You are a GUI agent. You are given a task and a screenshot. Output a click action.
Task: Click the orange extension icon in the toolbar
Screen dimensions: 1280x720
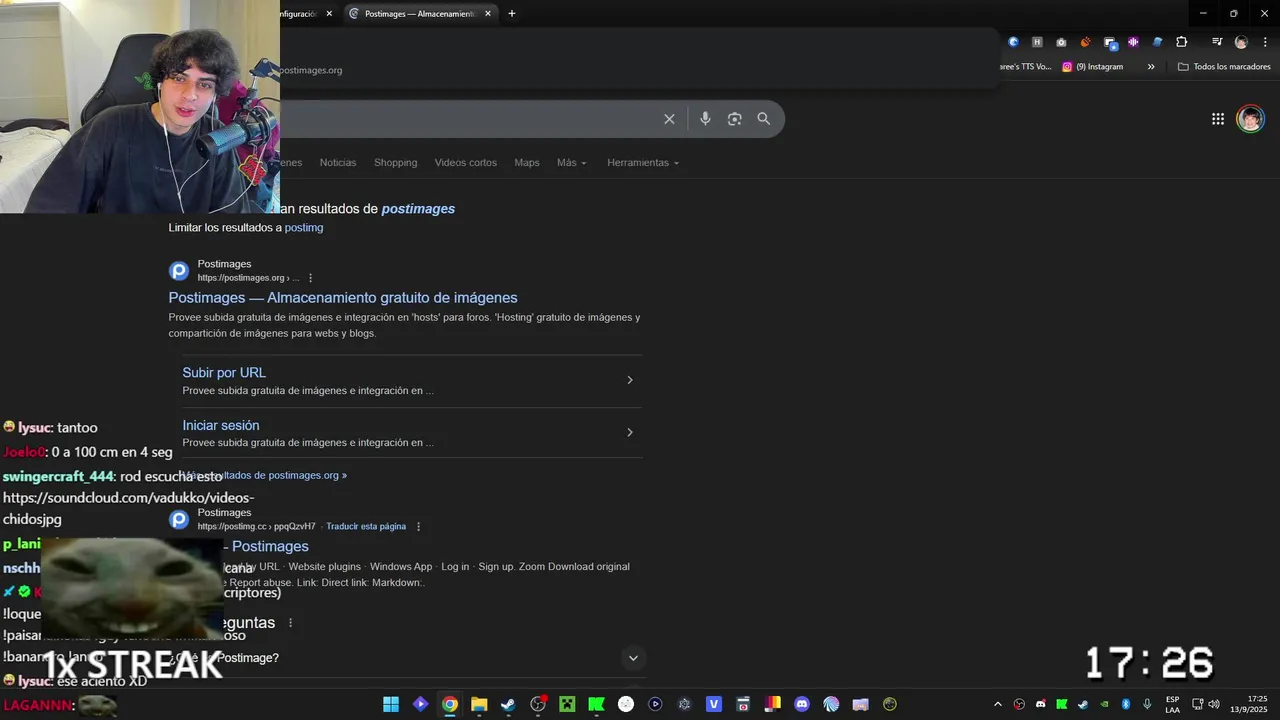click(1085, 42)
